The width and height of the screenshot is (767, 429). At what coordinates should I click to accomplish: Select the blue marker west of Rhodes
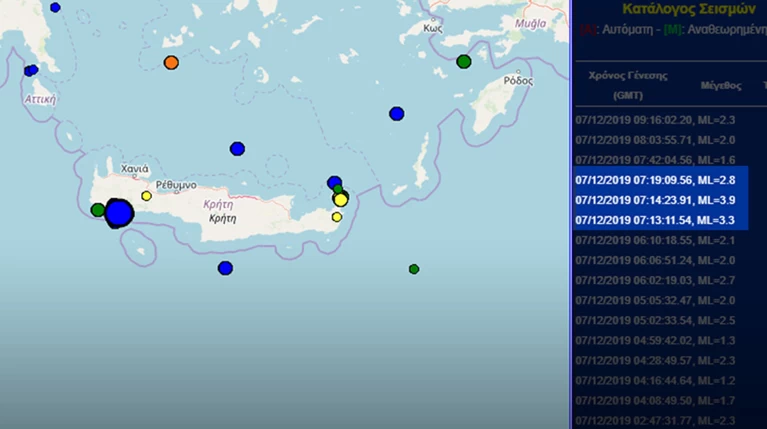397,114
